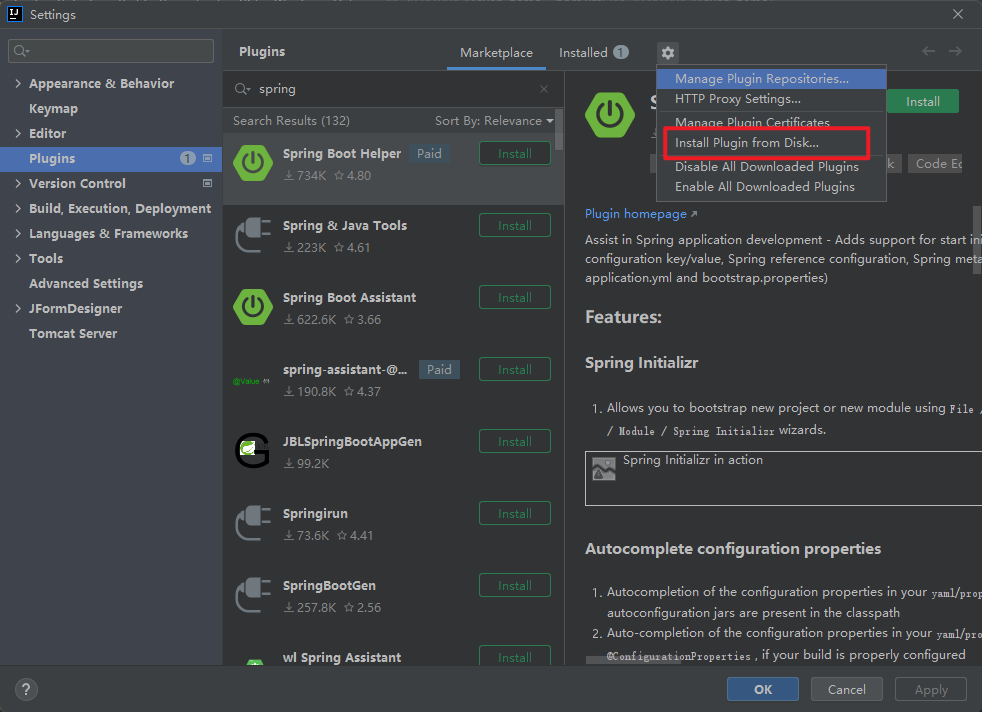Click the plugin list vertical scrollbar

[x=559, y=130]
